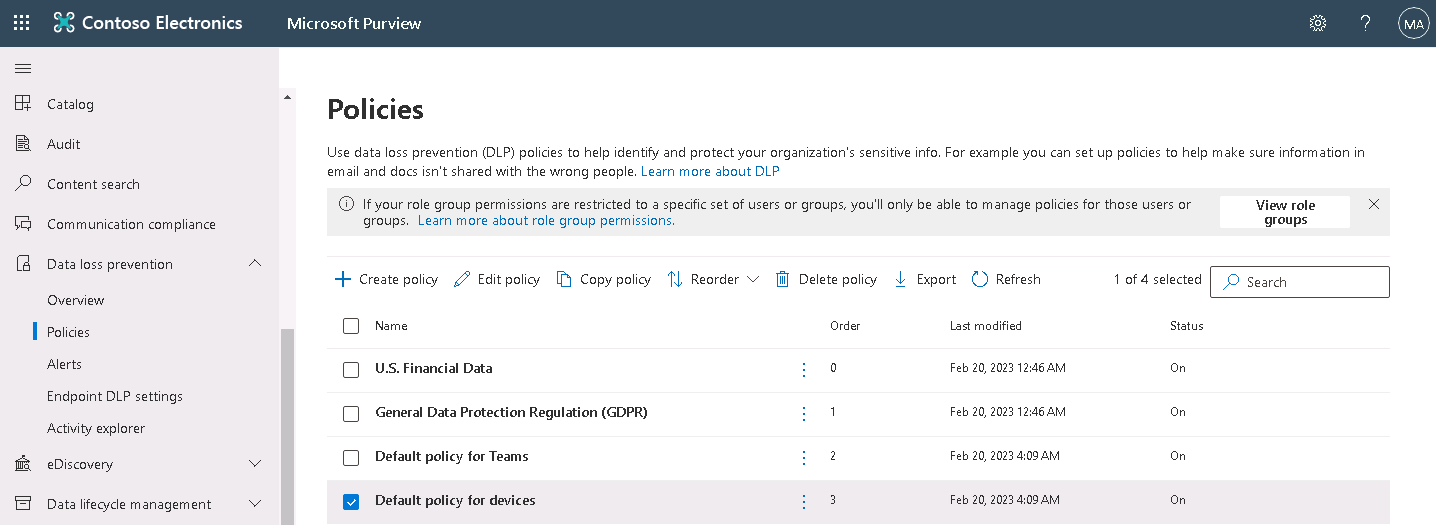Screen dimensions: 1436x525
Task: Open Endpoint DLP settings
Action: [115, 396]
